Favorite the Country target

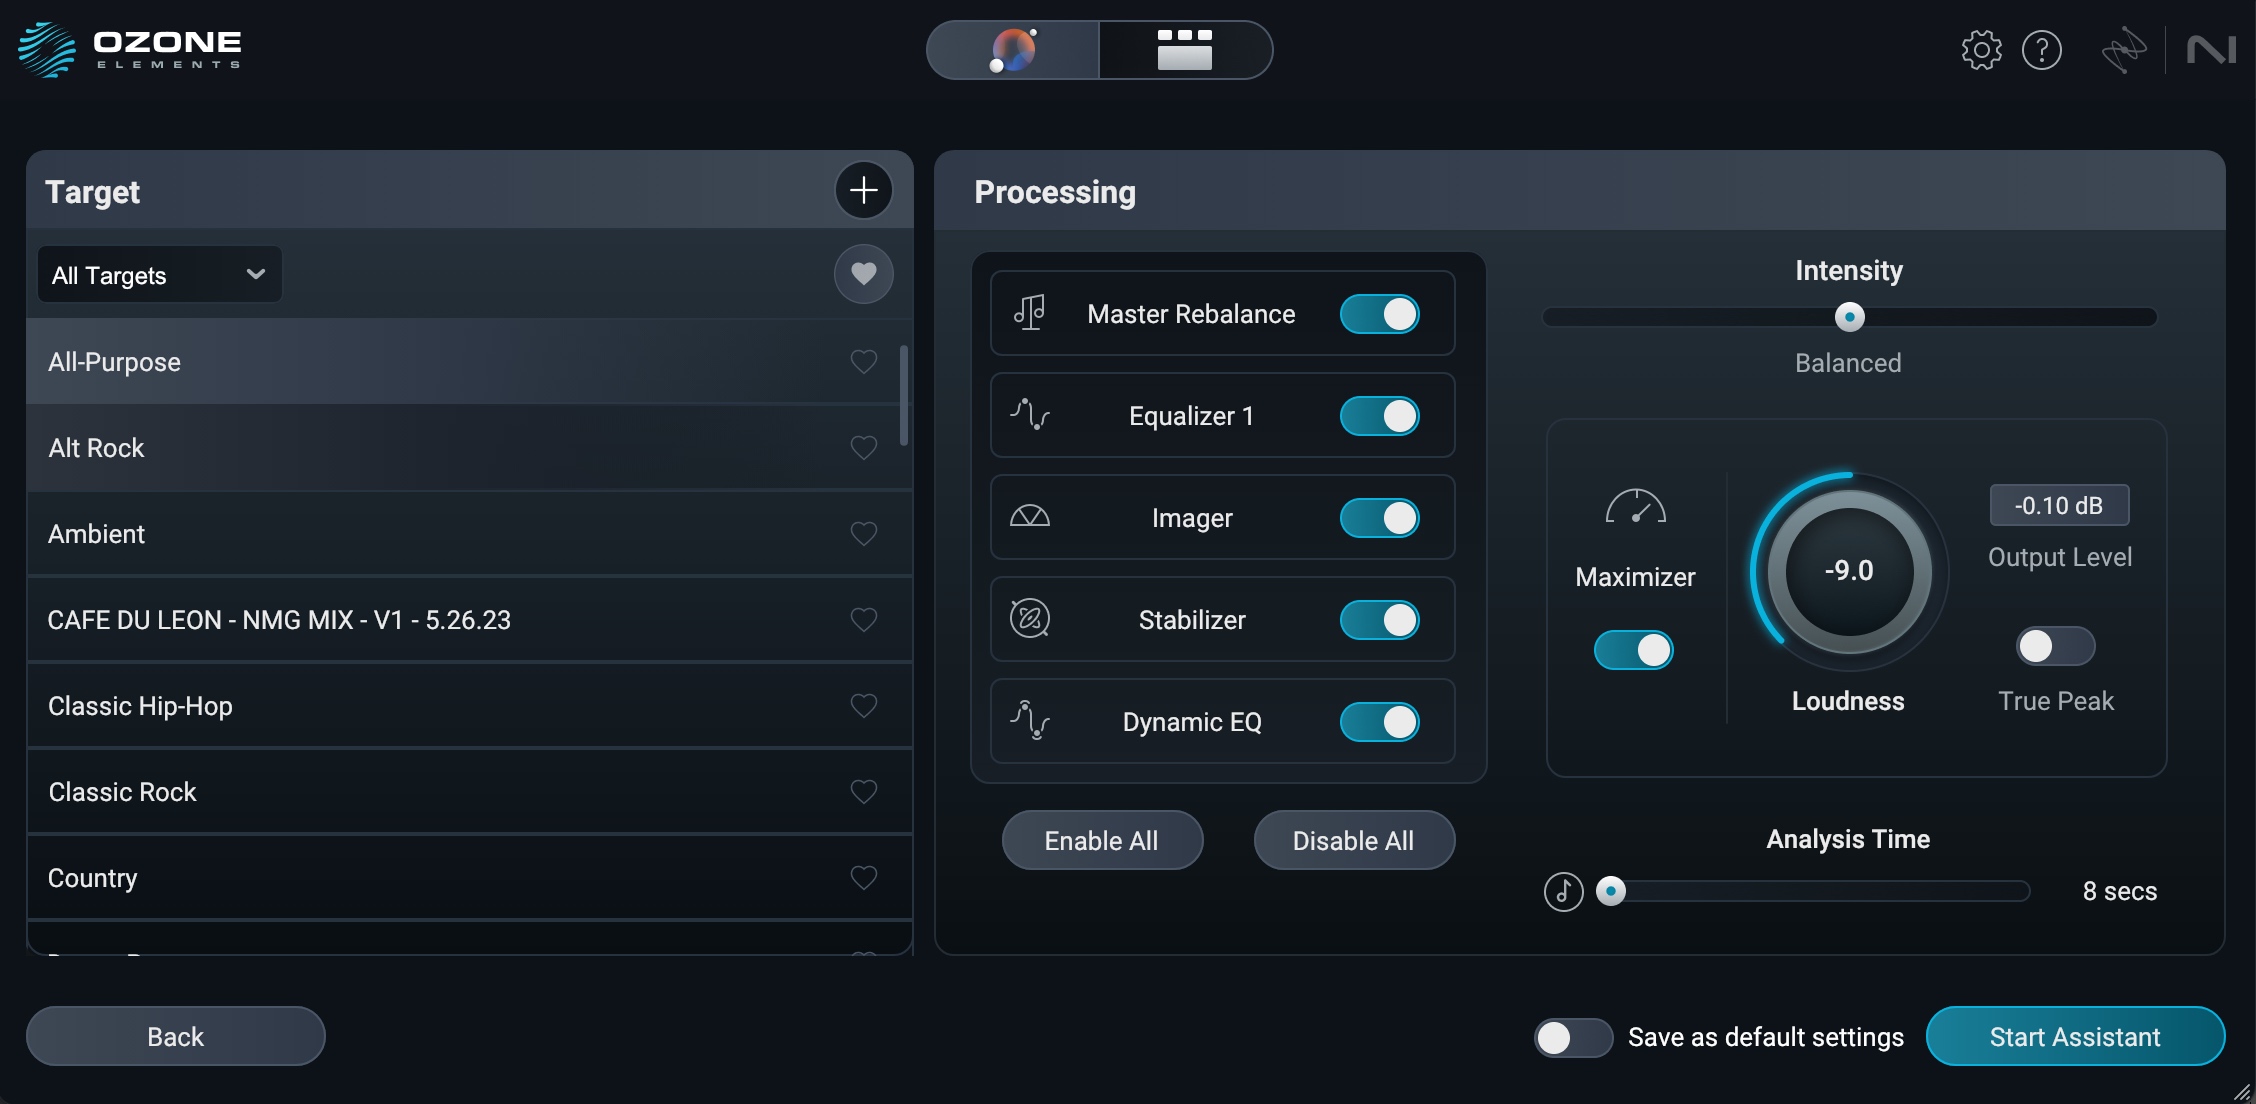(864, 878)
